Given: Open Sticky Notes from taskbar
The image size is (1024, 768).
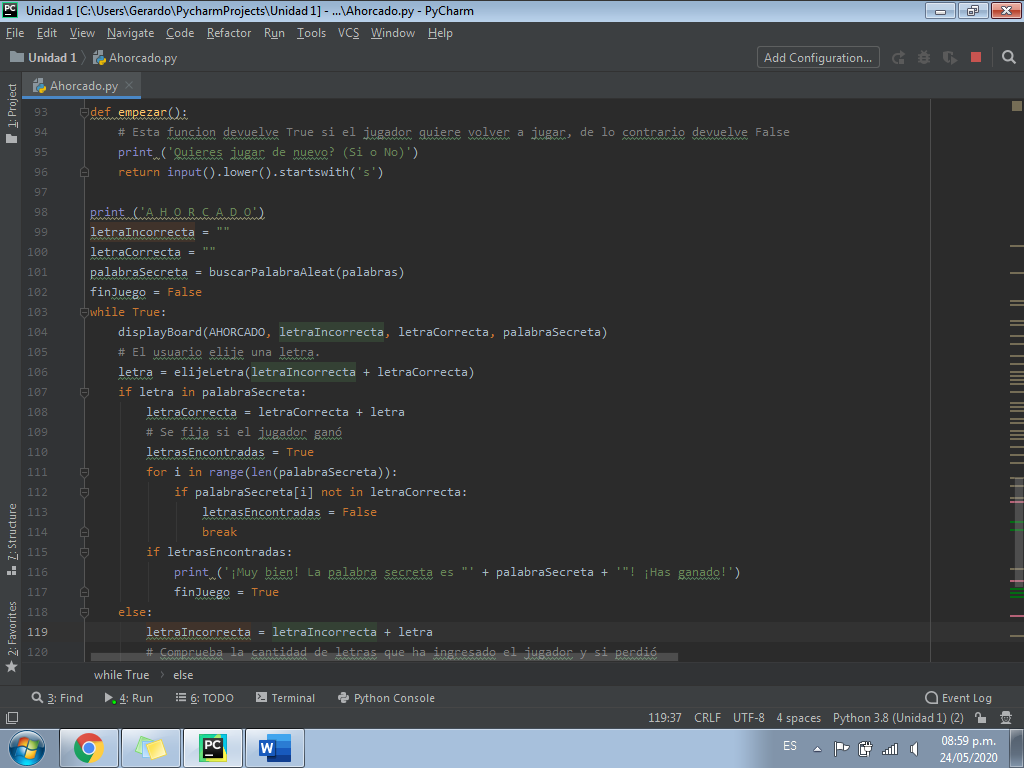Looking at the screenshot, I should (151, 748).
